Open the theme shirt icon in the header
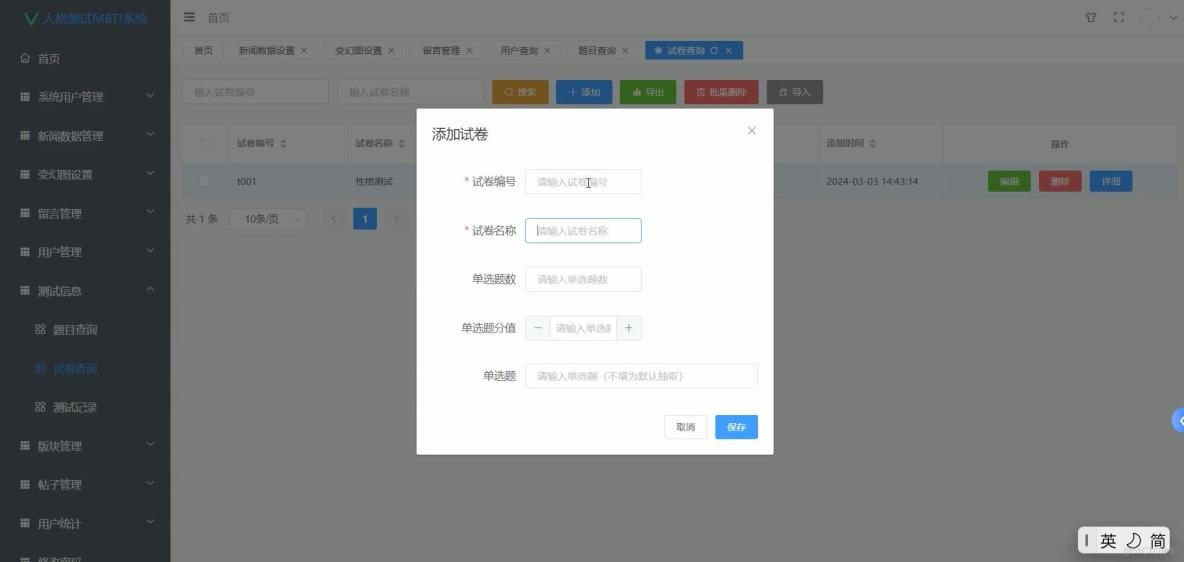Image resolution: width=1184 pixels, height=562 pixels. 1090,17
